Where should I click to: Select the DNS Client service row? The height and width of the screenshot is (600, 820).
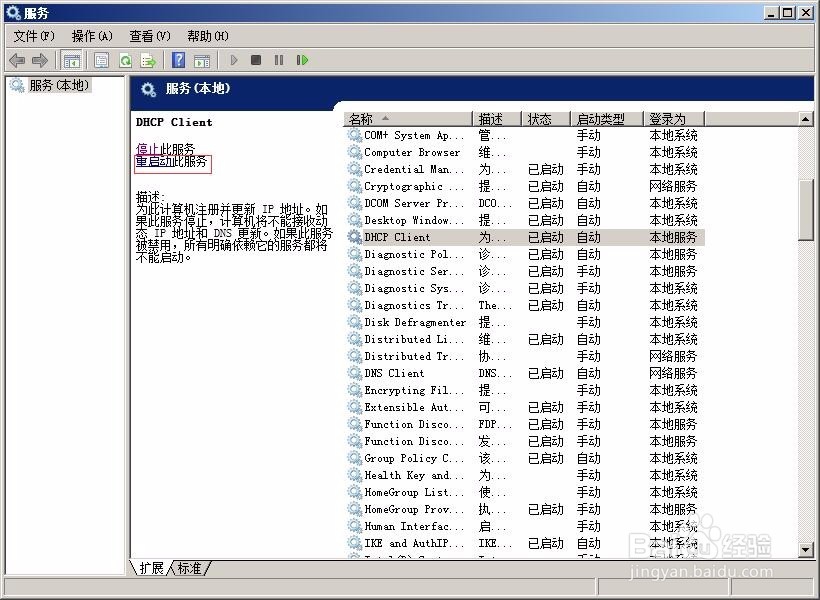coord(390,373)
